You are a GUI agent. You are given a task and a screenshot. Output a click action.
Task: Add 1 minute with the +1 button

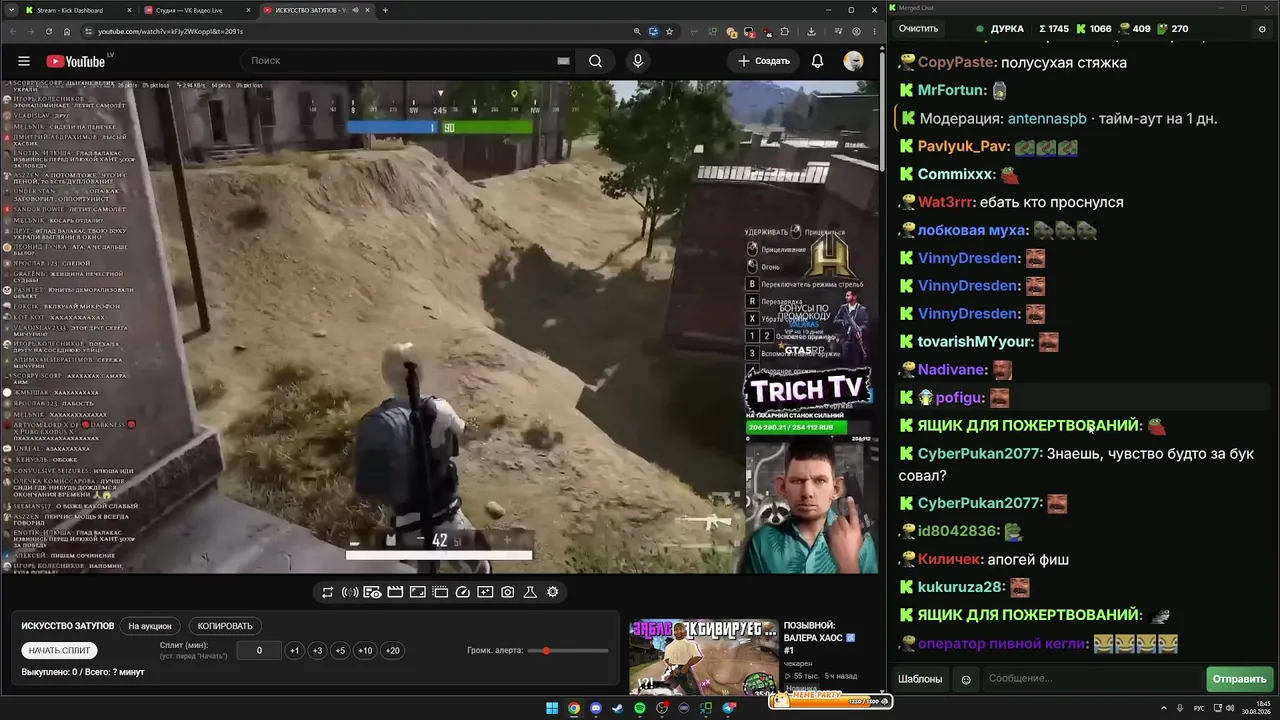click(x=294, y=650)
